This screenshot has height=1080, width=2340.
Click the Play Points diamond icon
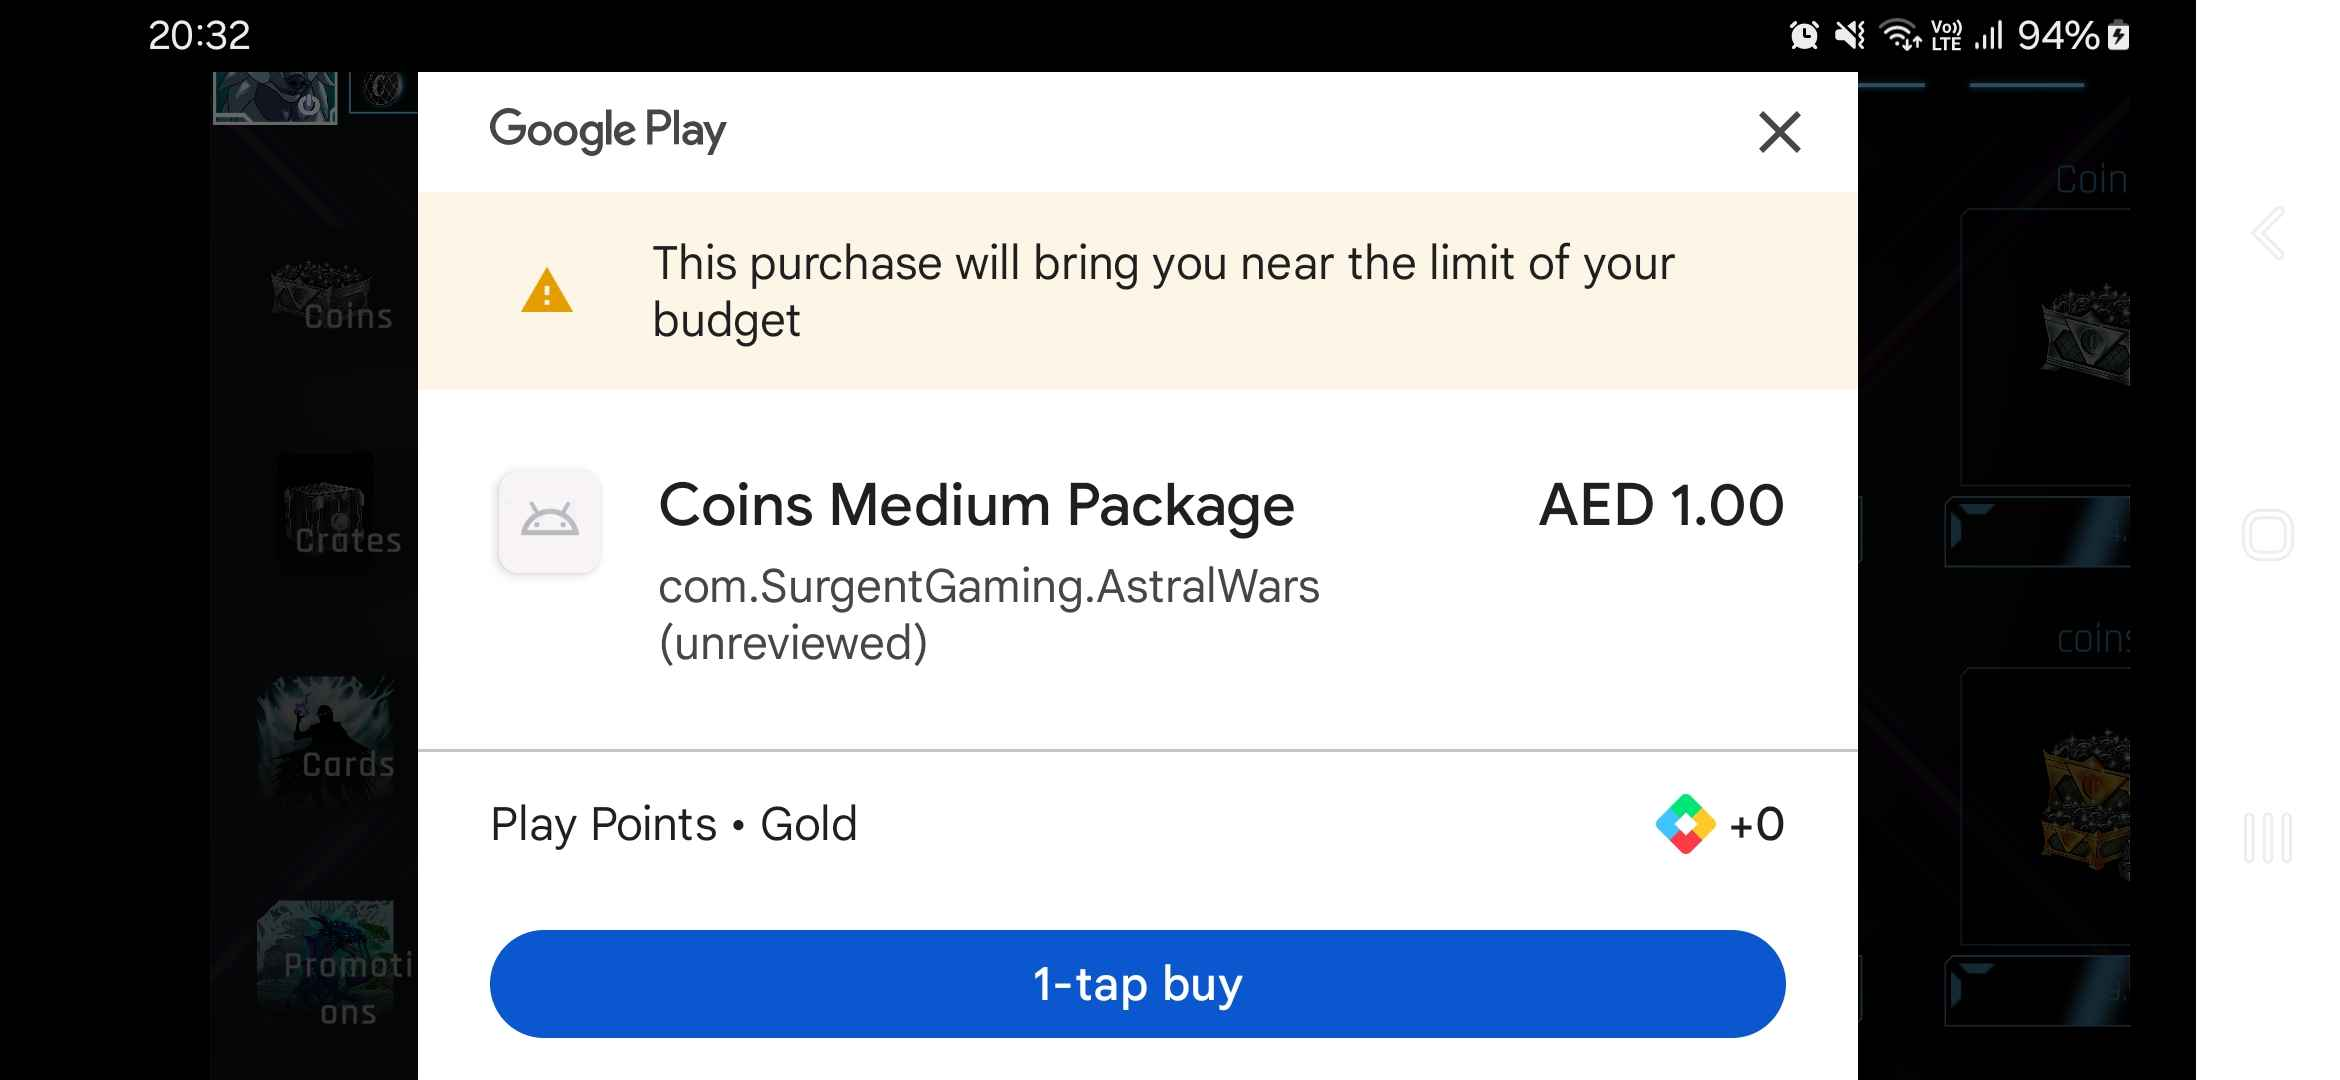[1685, 824]
